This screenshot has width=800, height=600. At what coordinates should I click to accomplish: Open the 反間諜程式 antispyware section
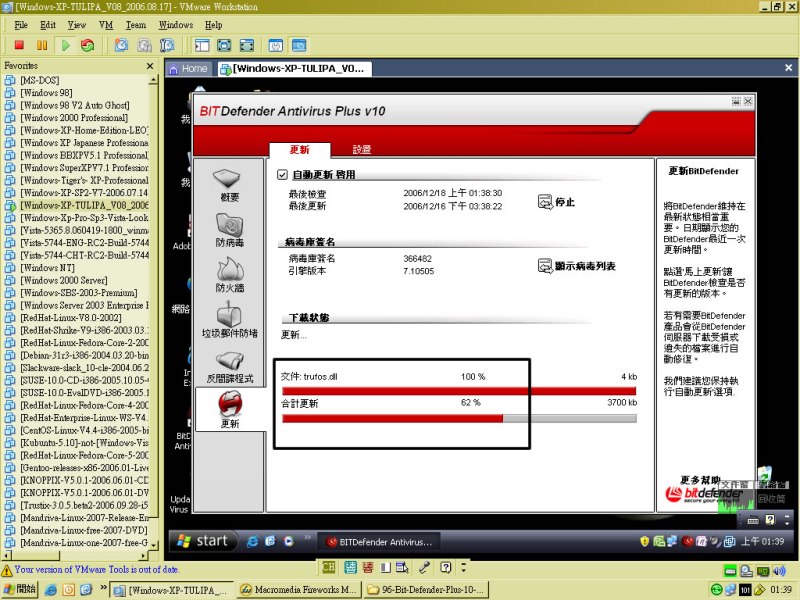[x=229, y=367]
